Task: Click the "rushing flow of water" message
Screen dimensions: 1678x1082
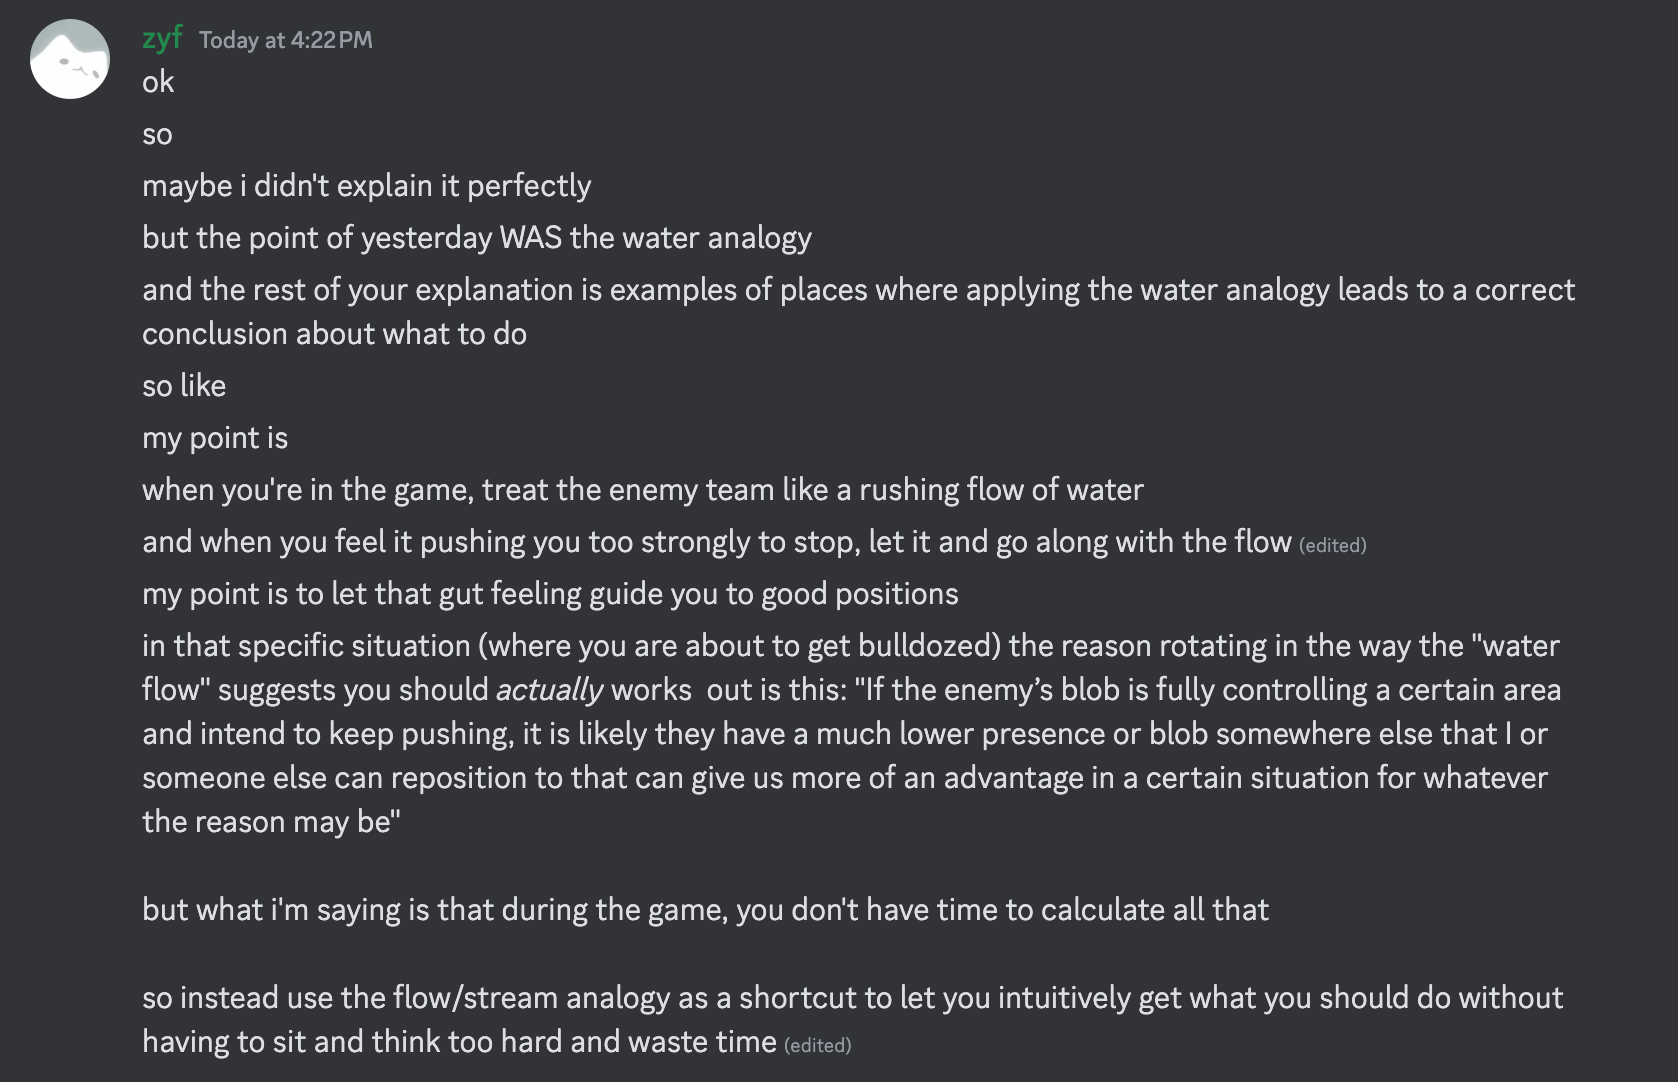Action: coord(642,490)
